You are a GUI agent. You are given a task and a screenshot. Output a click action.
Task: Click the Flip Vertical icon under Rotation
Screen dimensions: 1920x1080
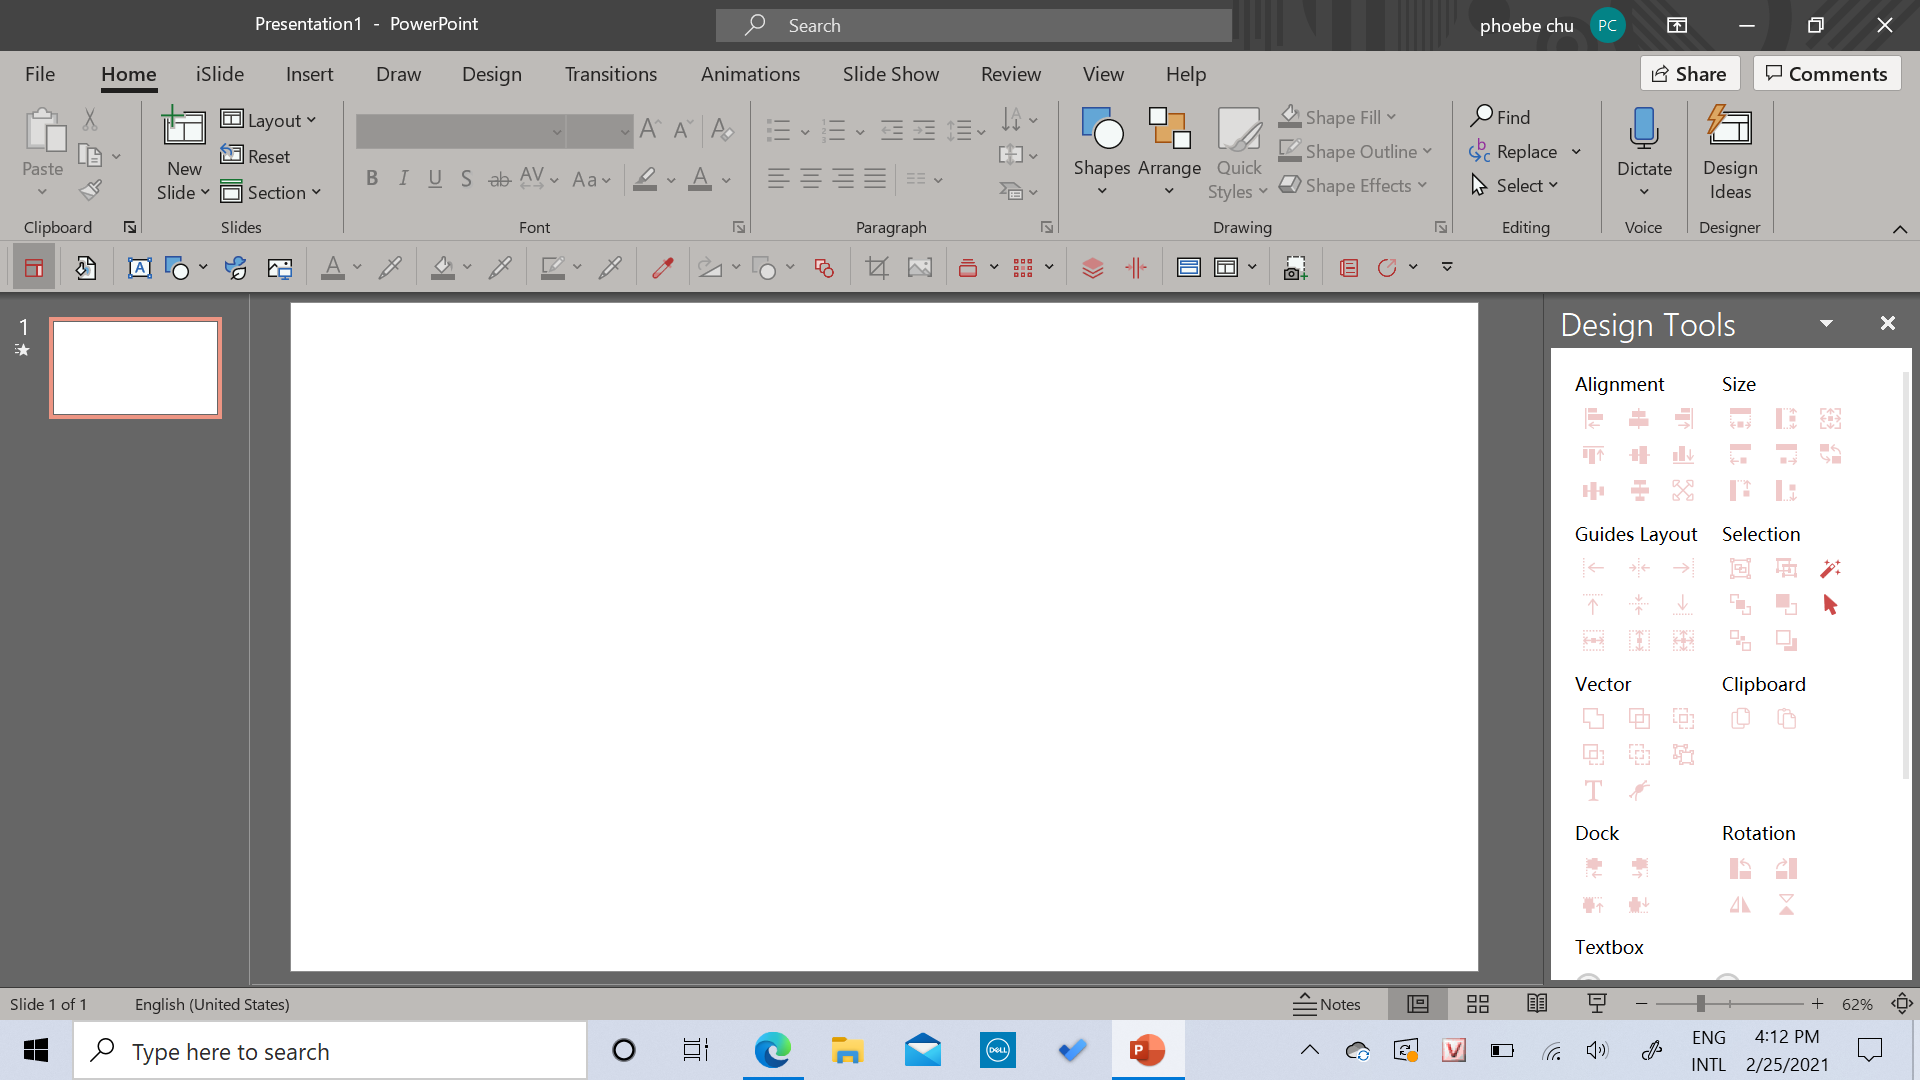point(1787,905)
